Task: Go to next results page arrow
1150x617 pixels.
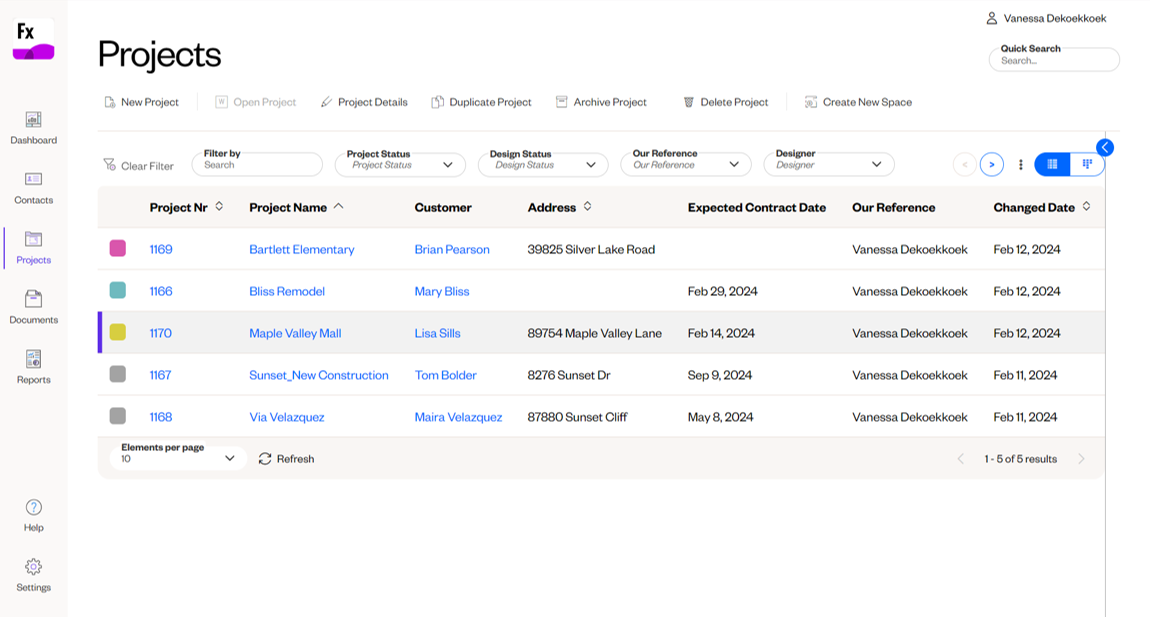Action: pos(1081,459)
